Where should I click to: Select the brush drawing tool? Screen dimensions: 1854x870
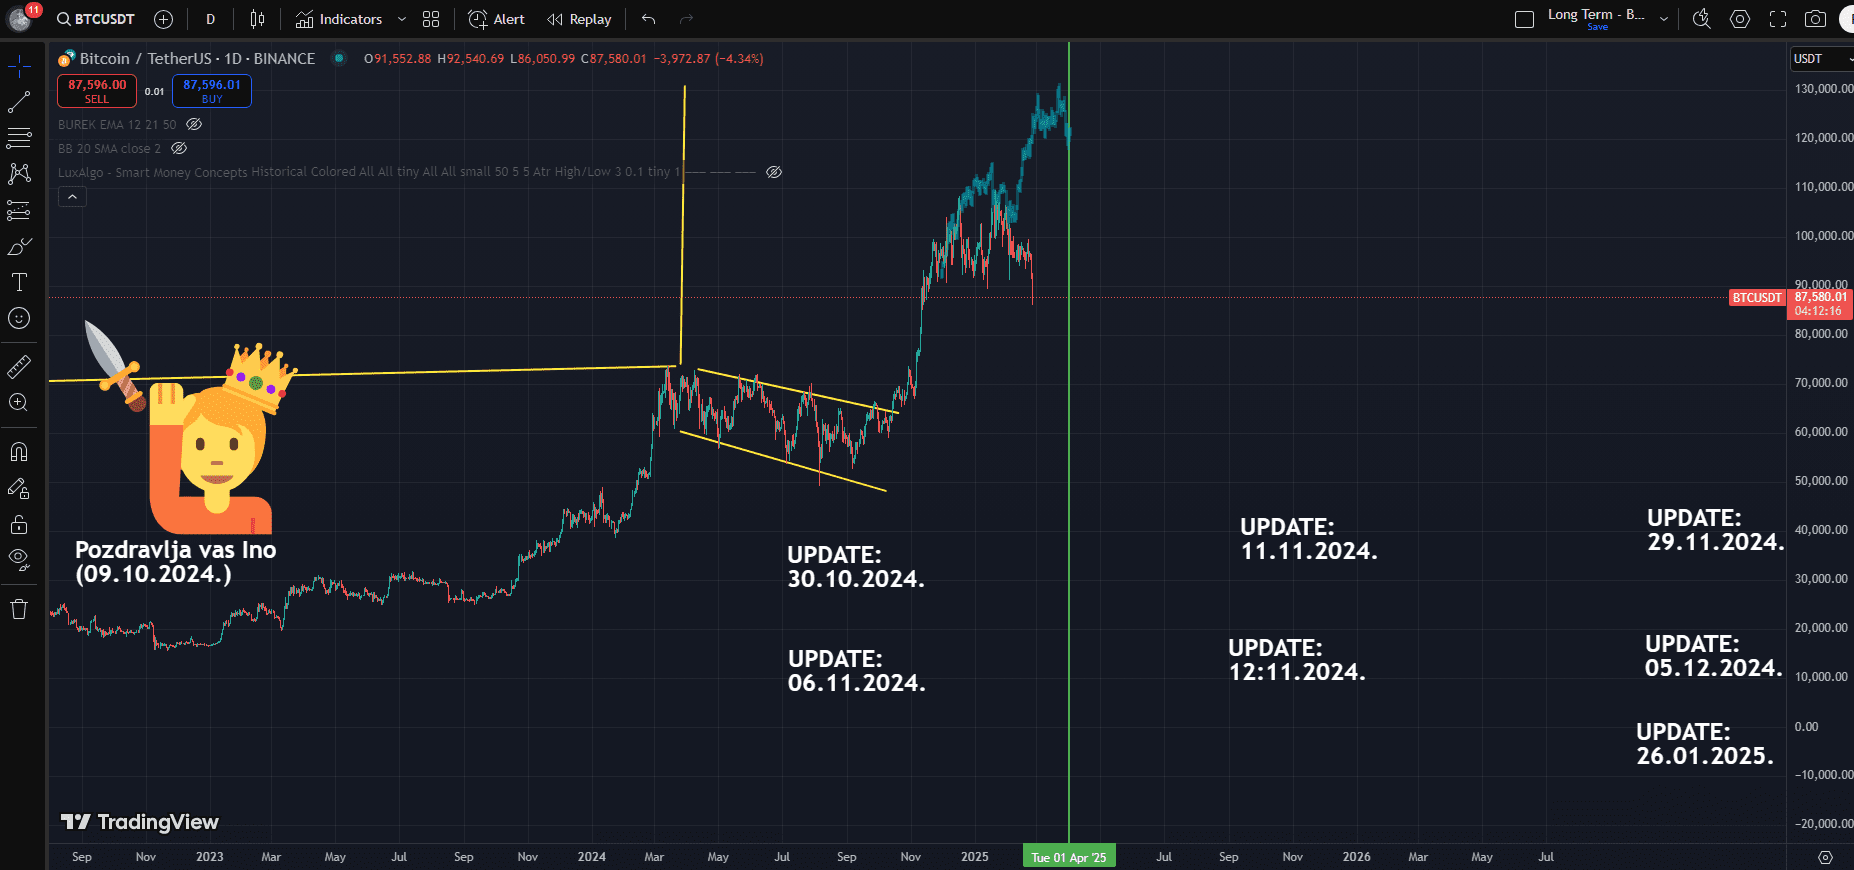(19, 246)
